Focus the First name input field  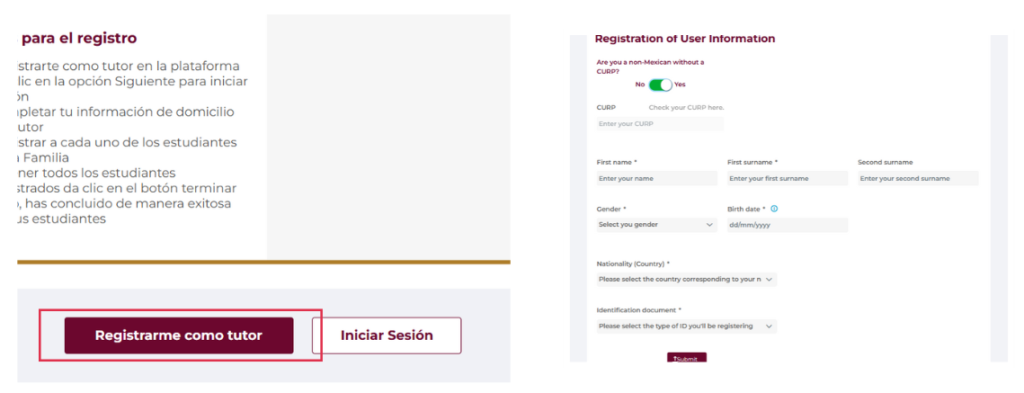click(x=656, y=178)
